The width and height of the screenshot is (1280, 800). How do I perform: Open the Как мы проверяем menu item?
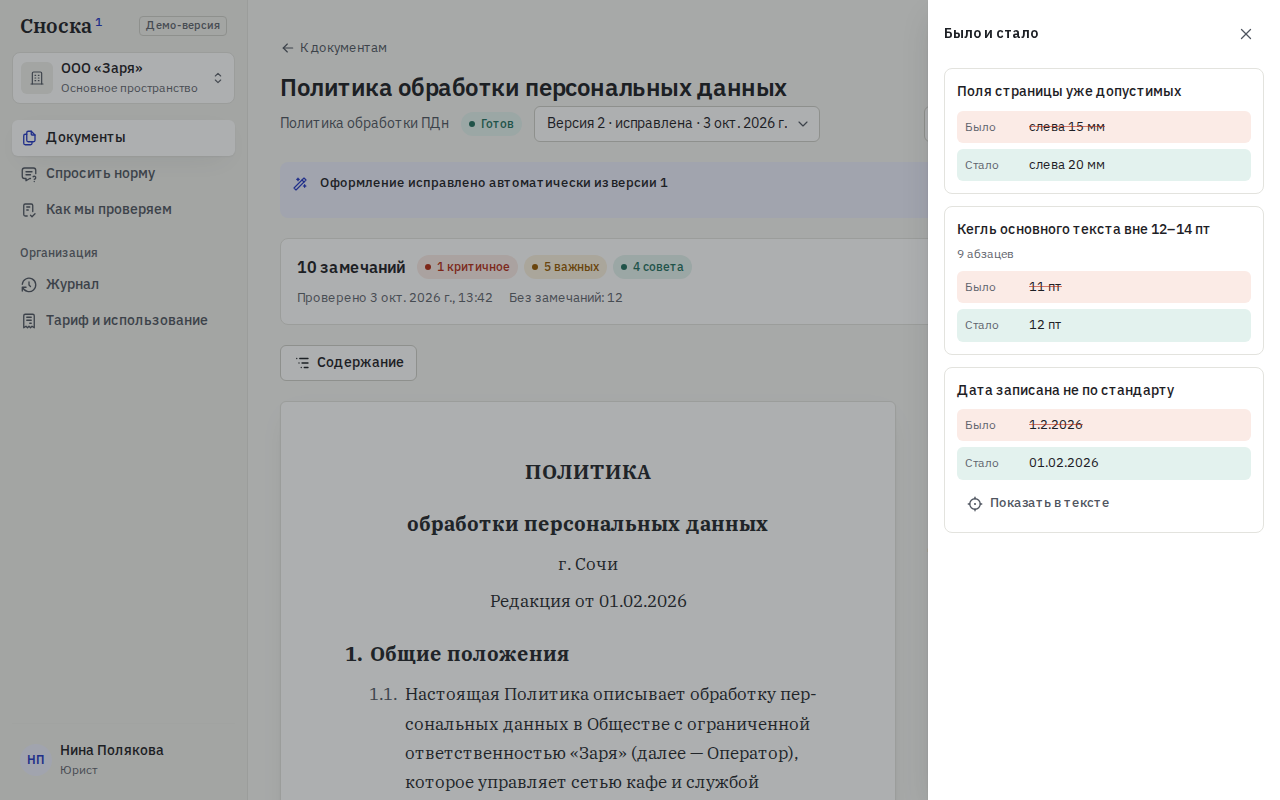123,210
